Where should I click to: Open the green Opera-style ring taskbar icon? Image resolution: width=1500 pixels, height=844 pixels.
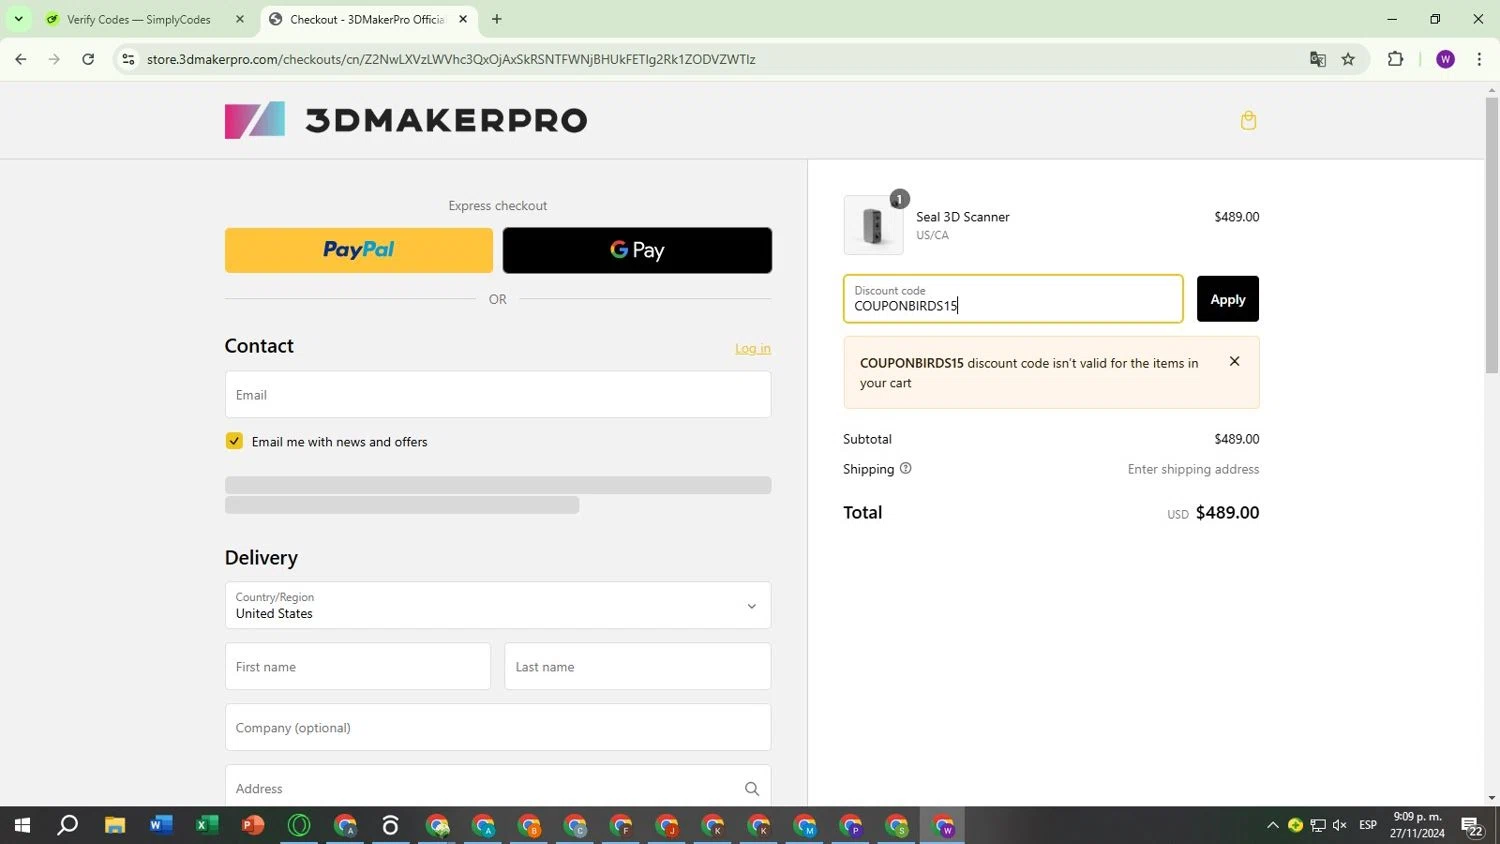(299, 825)
